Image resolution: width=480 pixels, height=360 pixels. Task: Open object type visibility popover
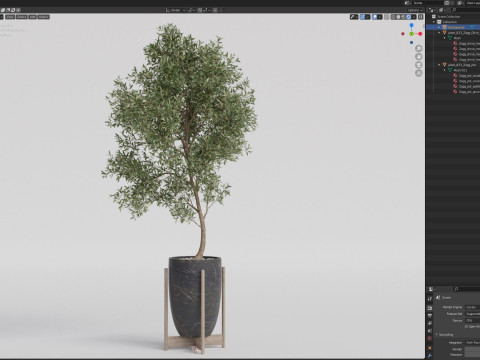pos(354,17)
